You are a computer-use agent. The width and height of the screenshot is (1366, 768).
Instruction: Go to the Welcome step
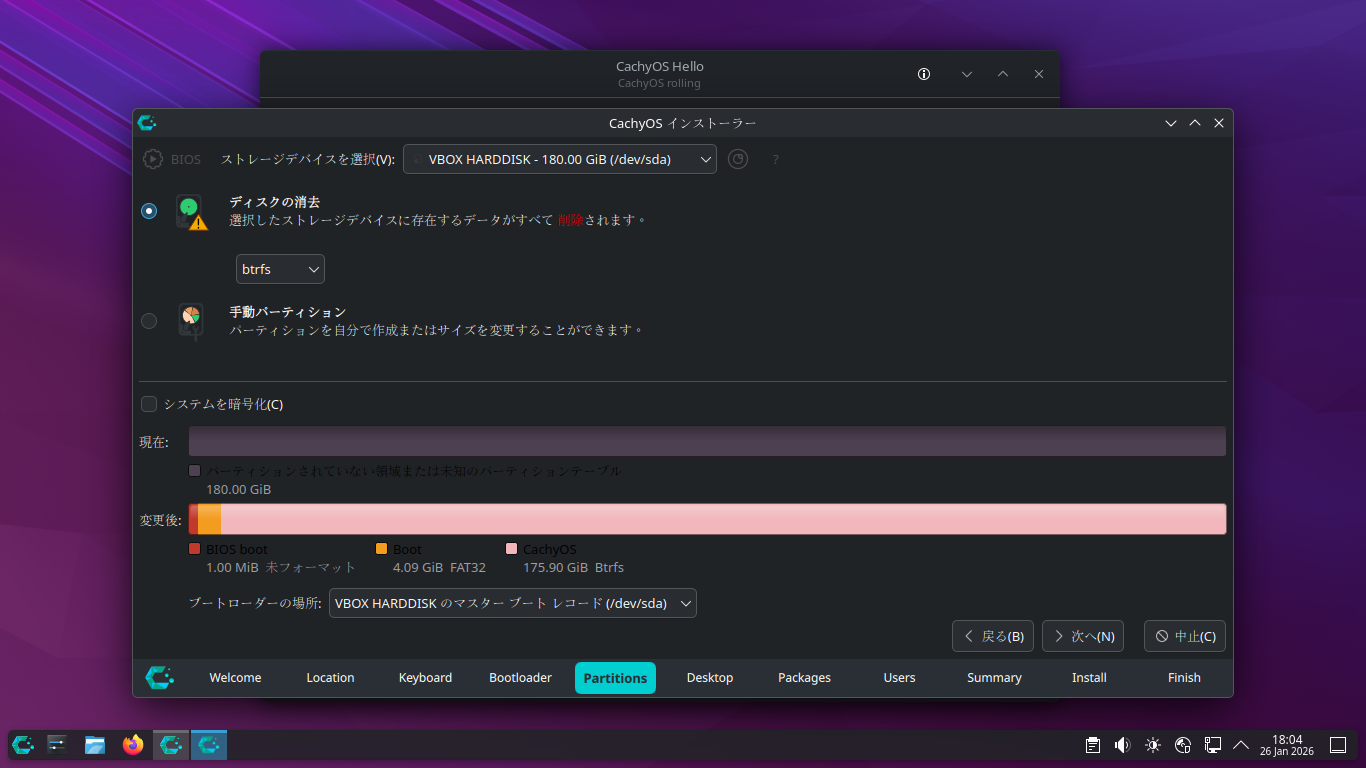click(235, 678)
